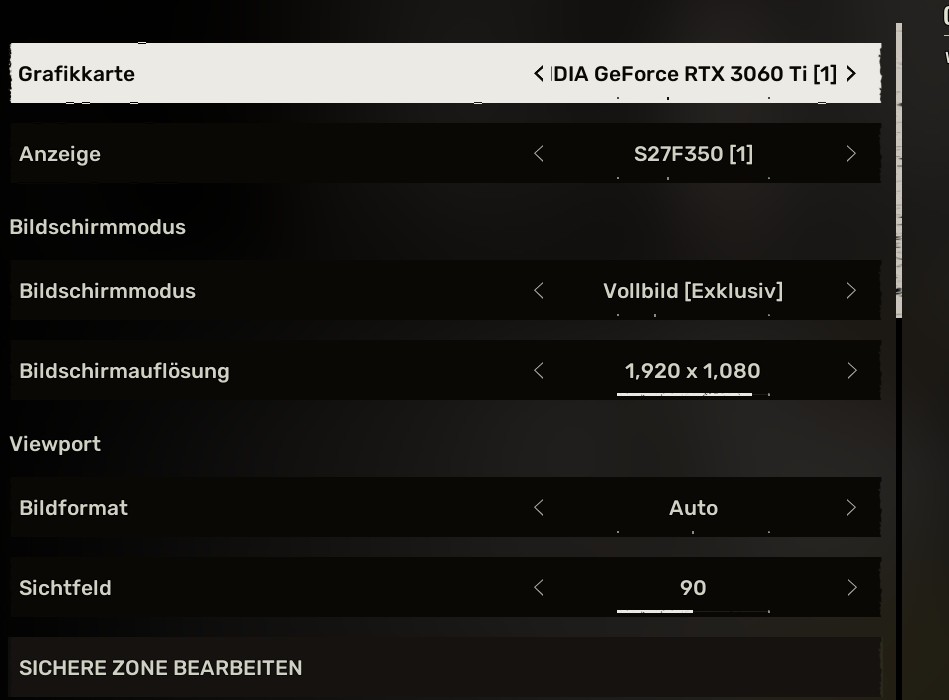Click left arrow beside Vollbild [Exklusiv]
The image size is (949, 700).
point(538,290)
